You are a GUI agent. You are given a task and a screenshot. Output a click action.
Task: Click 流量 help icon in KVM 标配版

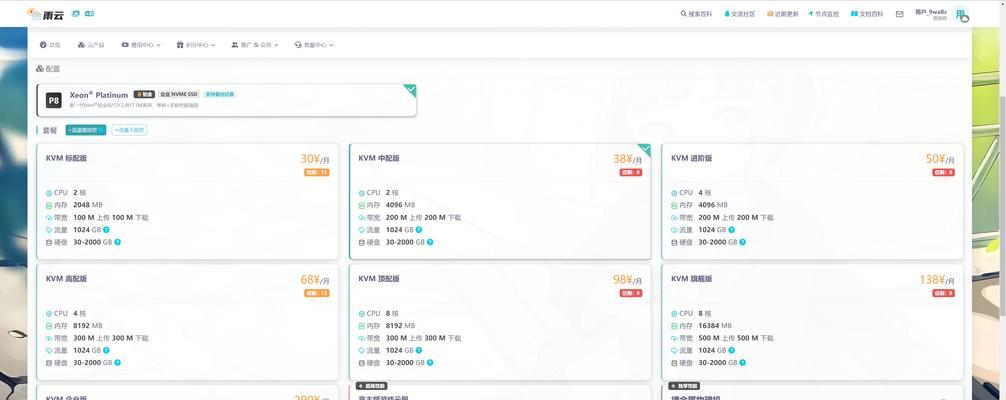click(x=106, y=230)
